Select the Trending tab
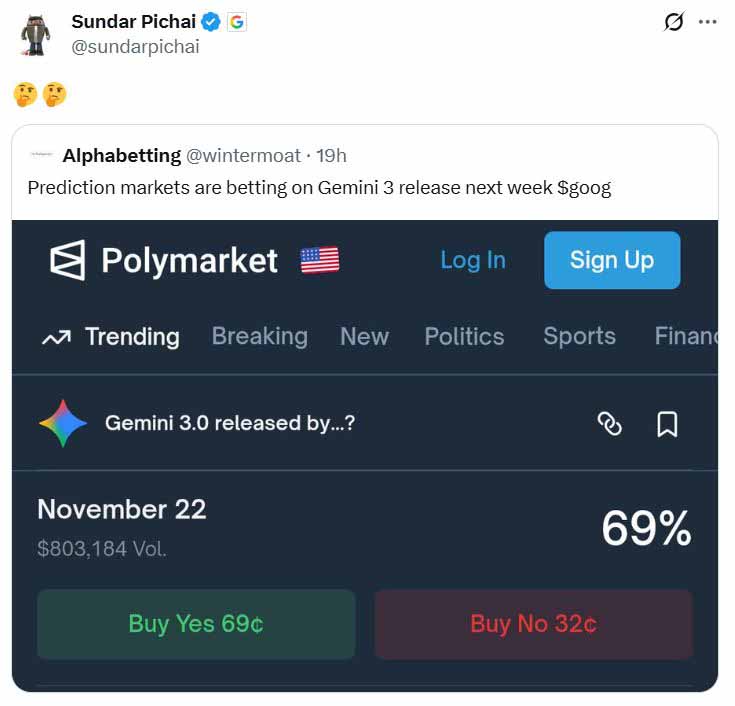 [x=111, y=337]
